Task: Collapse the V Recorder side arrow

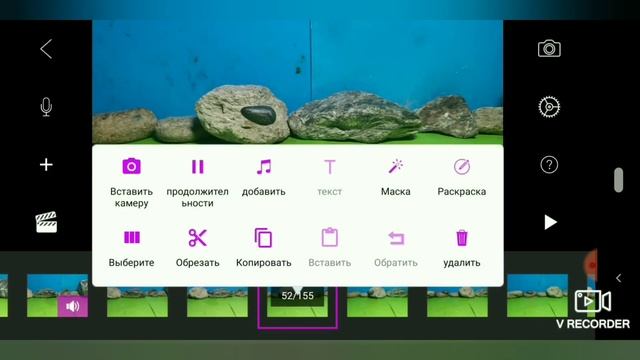Action: pos(619,278)
